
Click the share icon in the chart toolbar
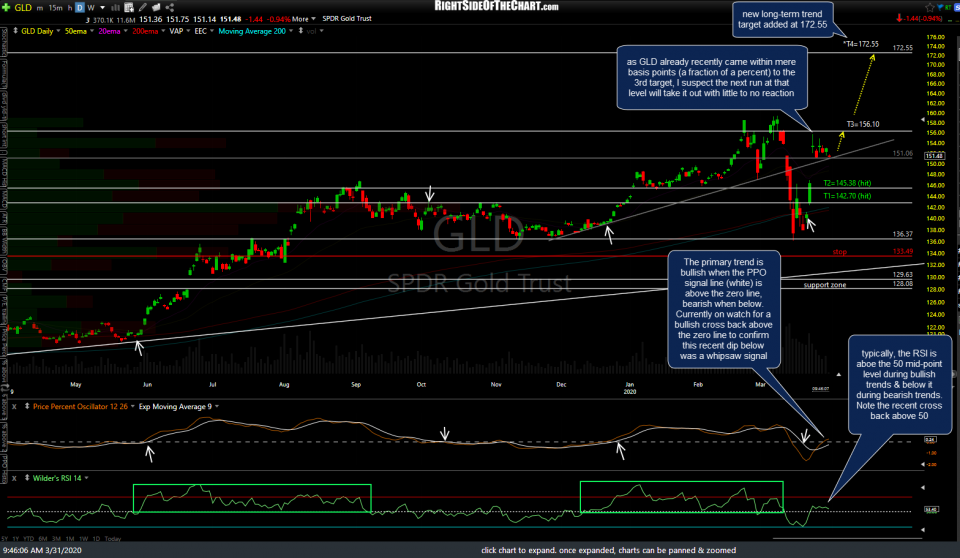click(170, 7)
